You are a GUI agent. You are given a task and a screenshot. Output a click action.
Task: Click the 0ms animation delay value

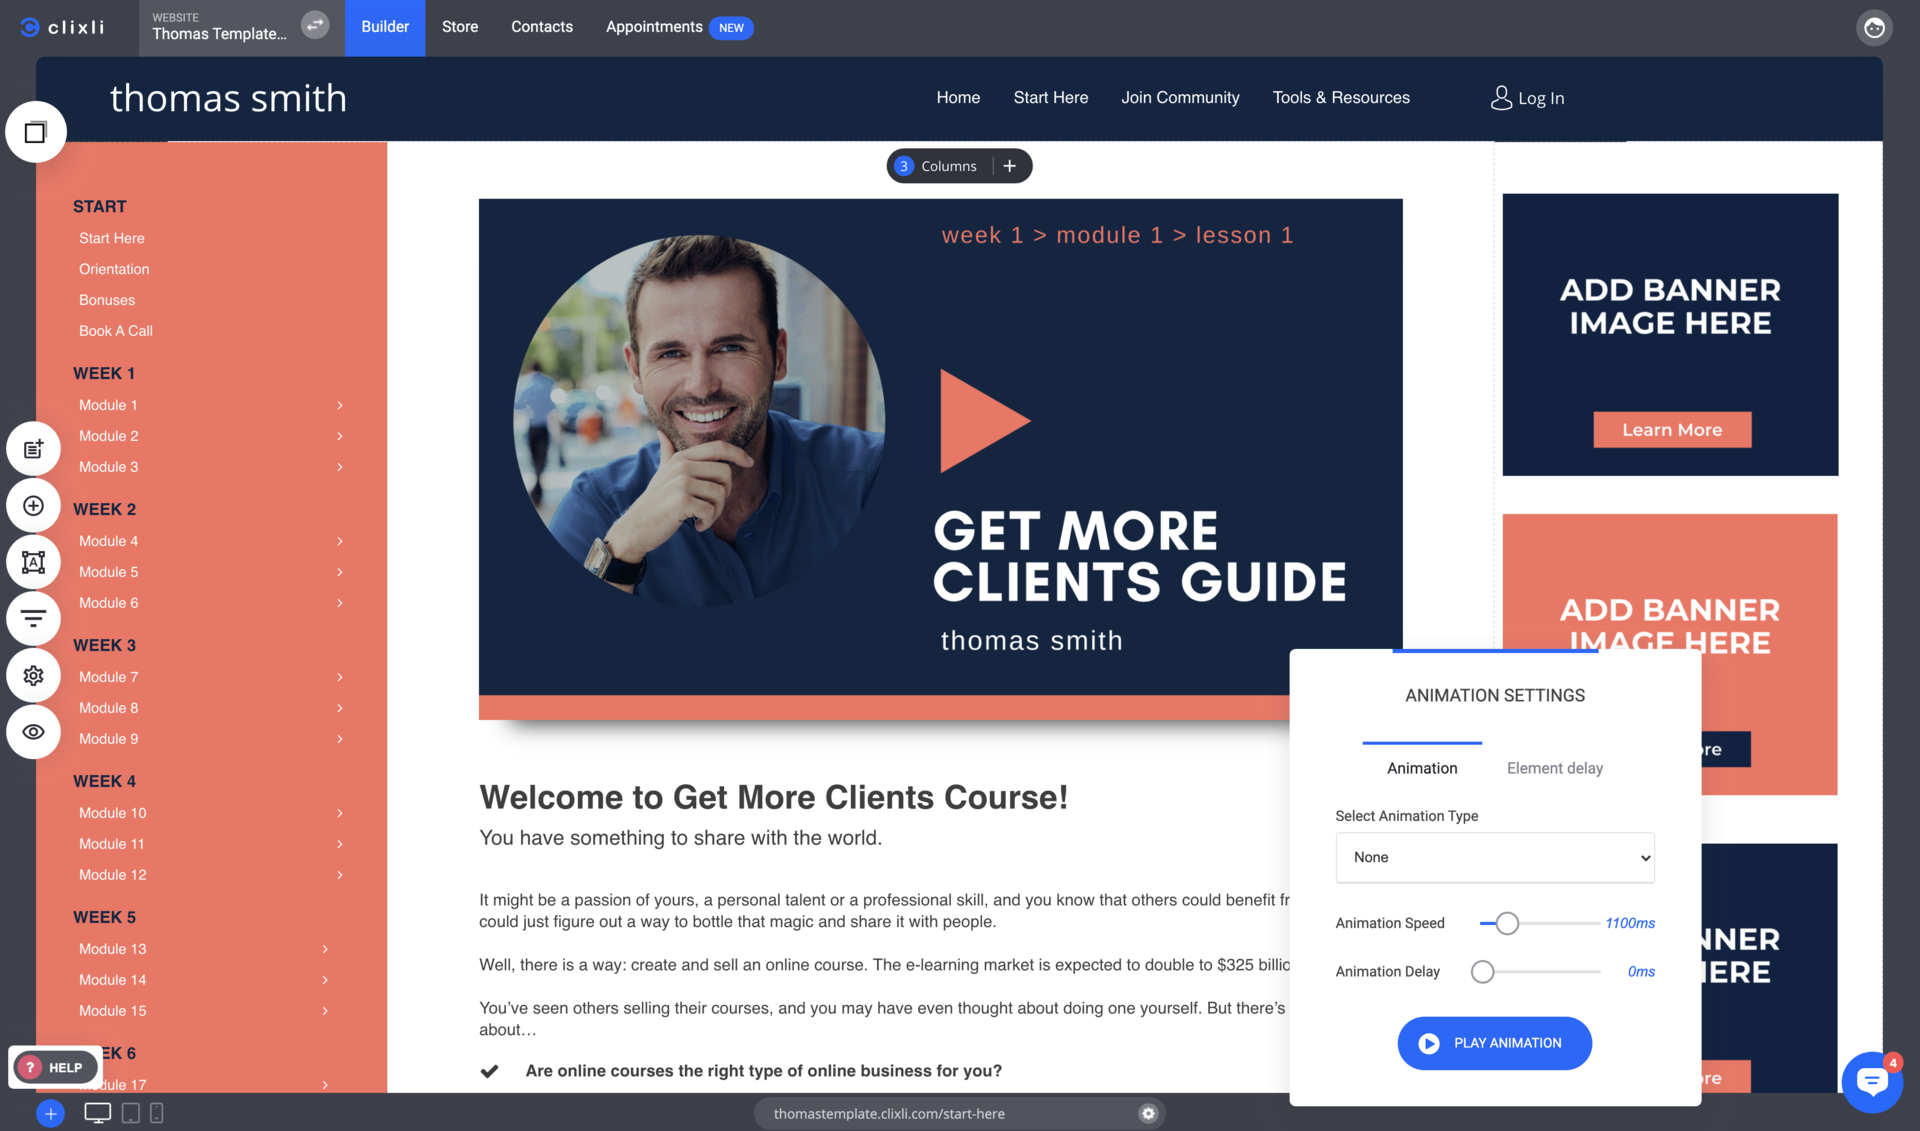pos(1641,972)
